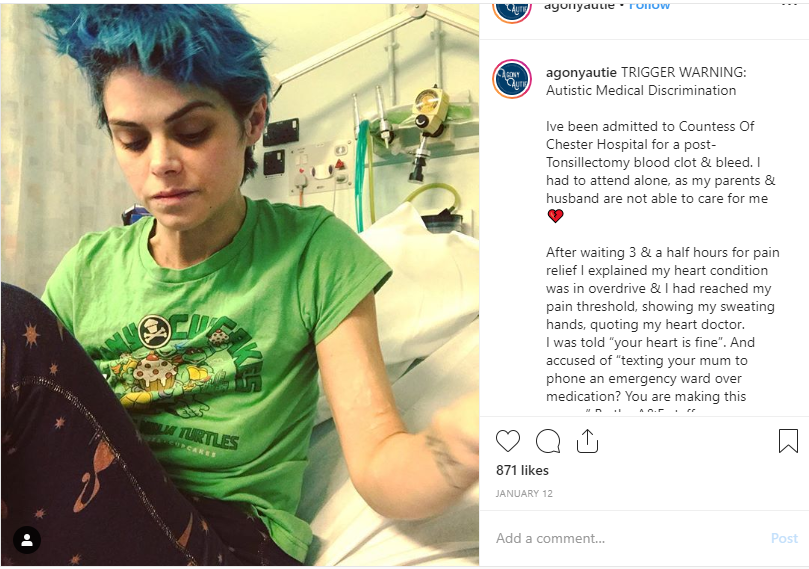
Task: Open more options ellipsis menu
Action: tap(789, 4)
